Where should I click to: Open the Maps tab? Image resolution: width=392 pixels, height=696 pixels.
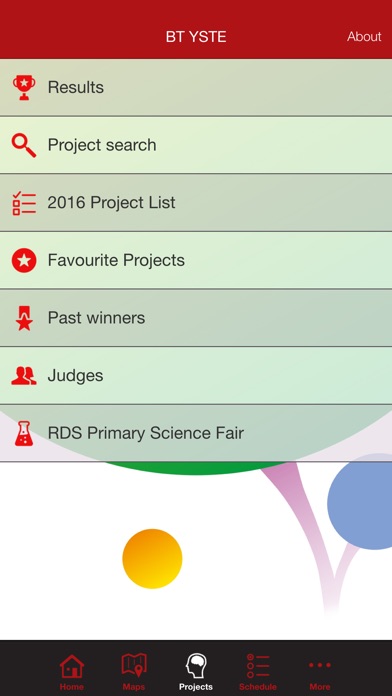click(134, 672)
